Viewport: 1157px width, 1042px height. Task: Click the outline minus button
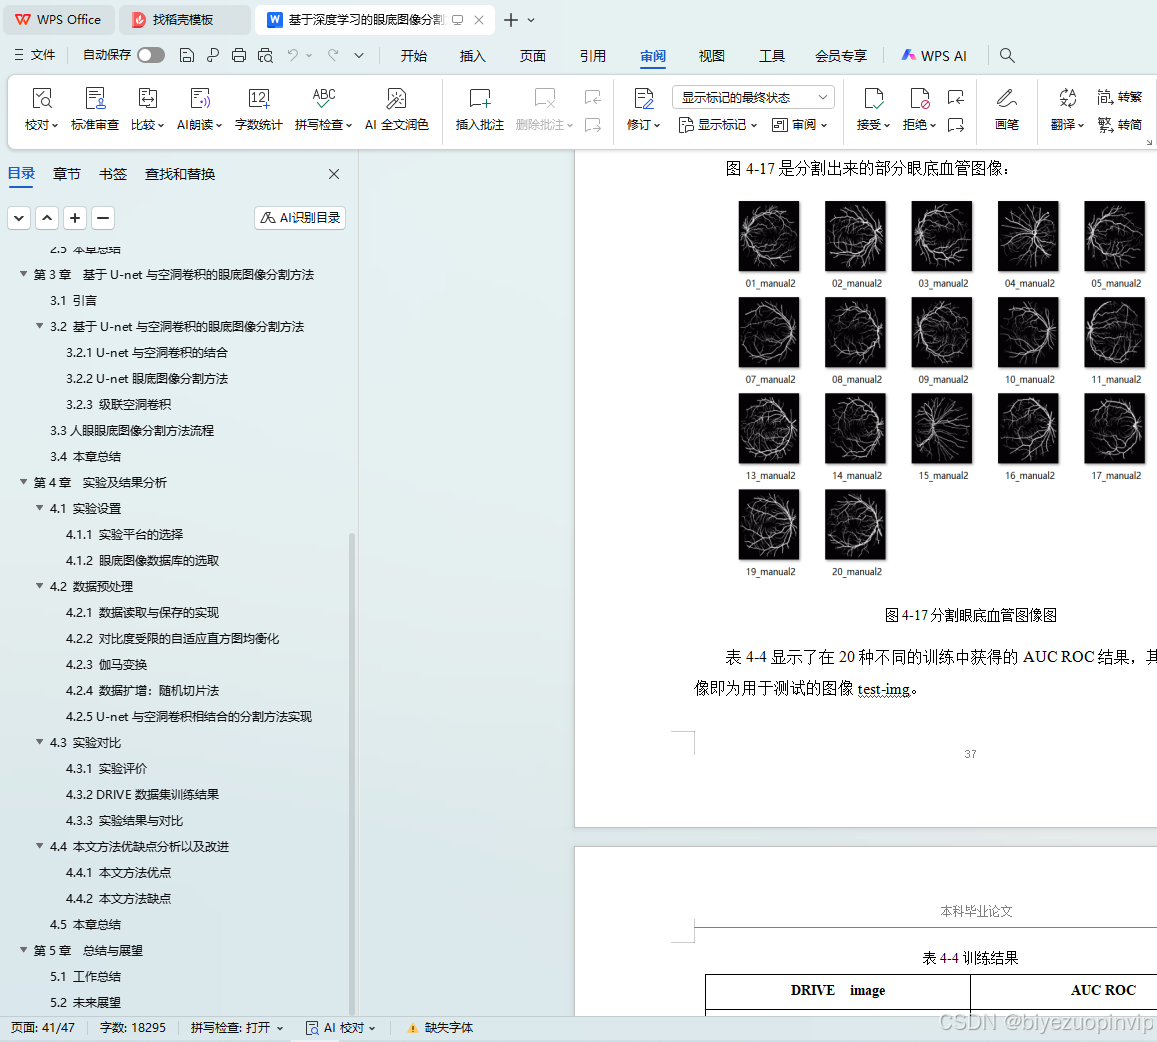pos(103,218)
